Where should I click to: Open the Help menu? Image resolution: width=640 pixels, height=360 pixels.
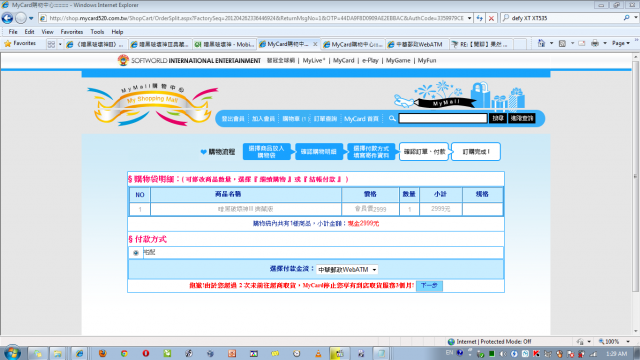(x=117, y=31)
